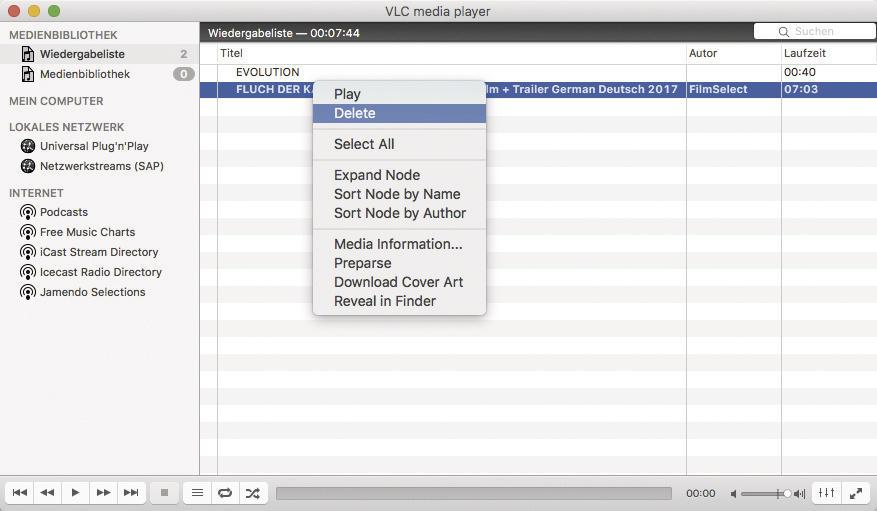Jump to previous track button

tap(20, 493)
